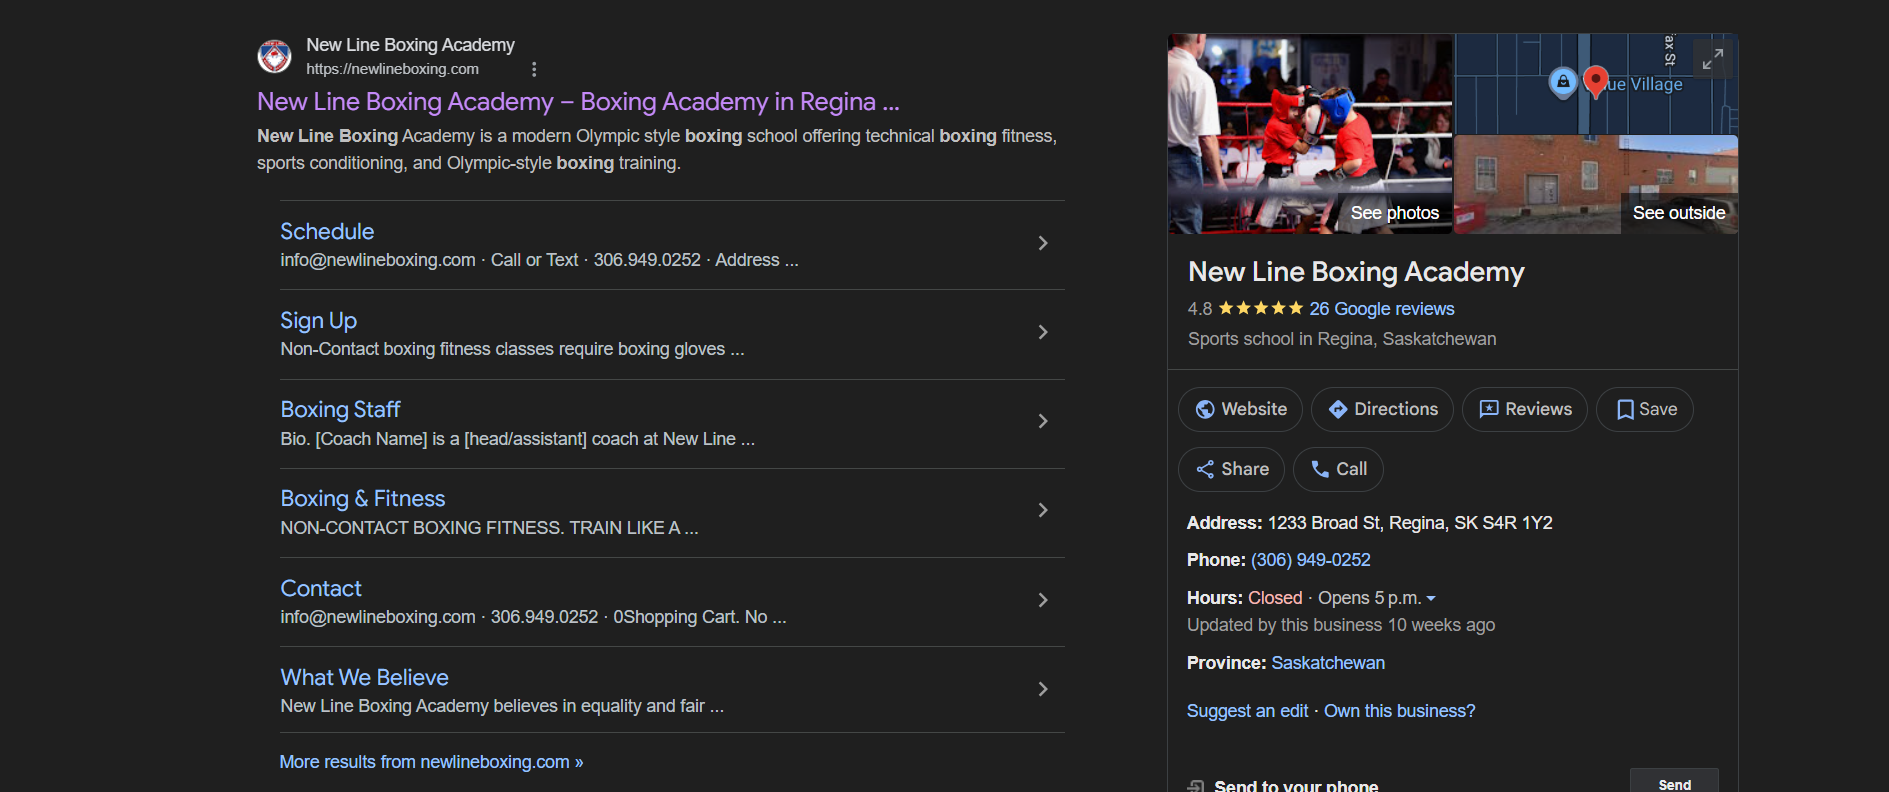The width and height of the screenshot is (1889, 792).
Task: Click the phone handset icon on Call
Action: pos(1320,469)
